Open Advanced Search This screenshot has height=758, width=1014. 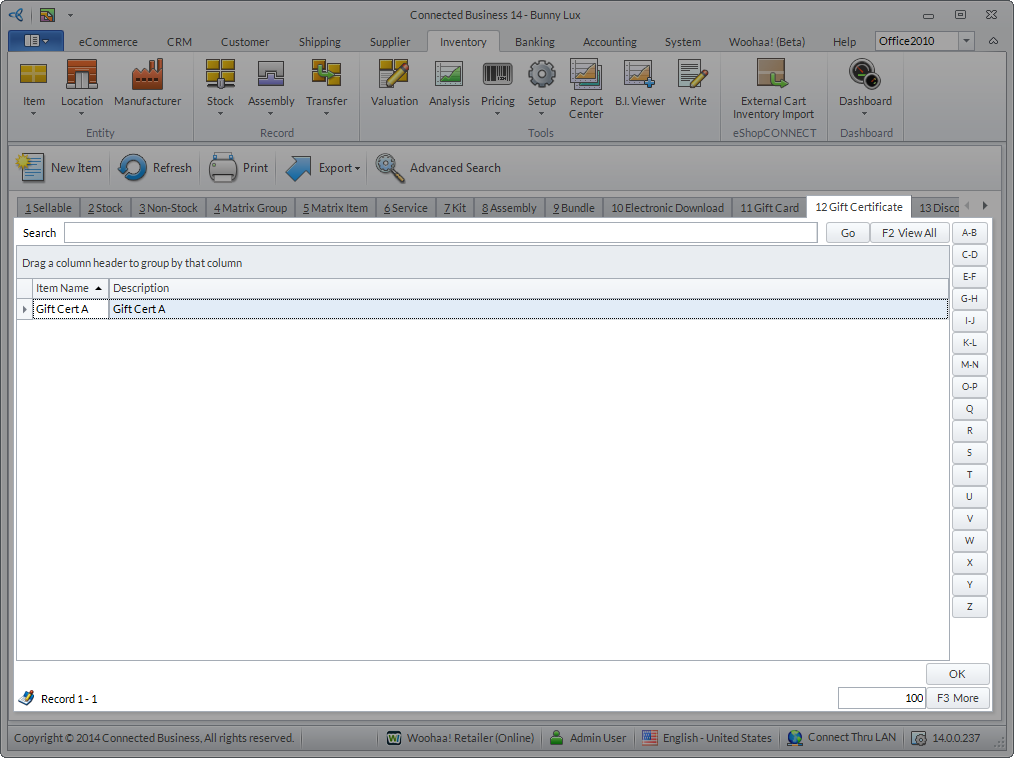point(438,168)
